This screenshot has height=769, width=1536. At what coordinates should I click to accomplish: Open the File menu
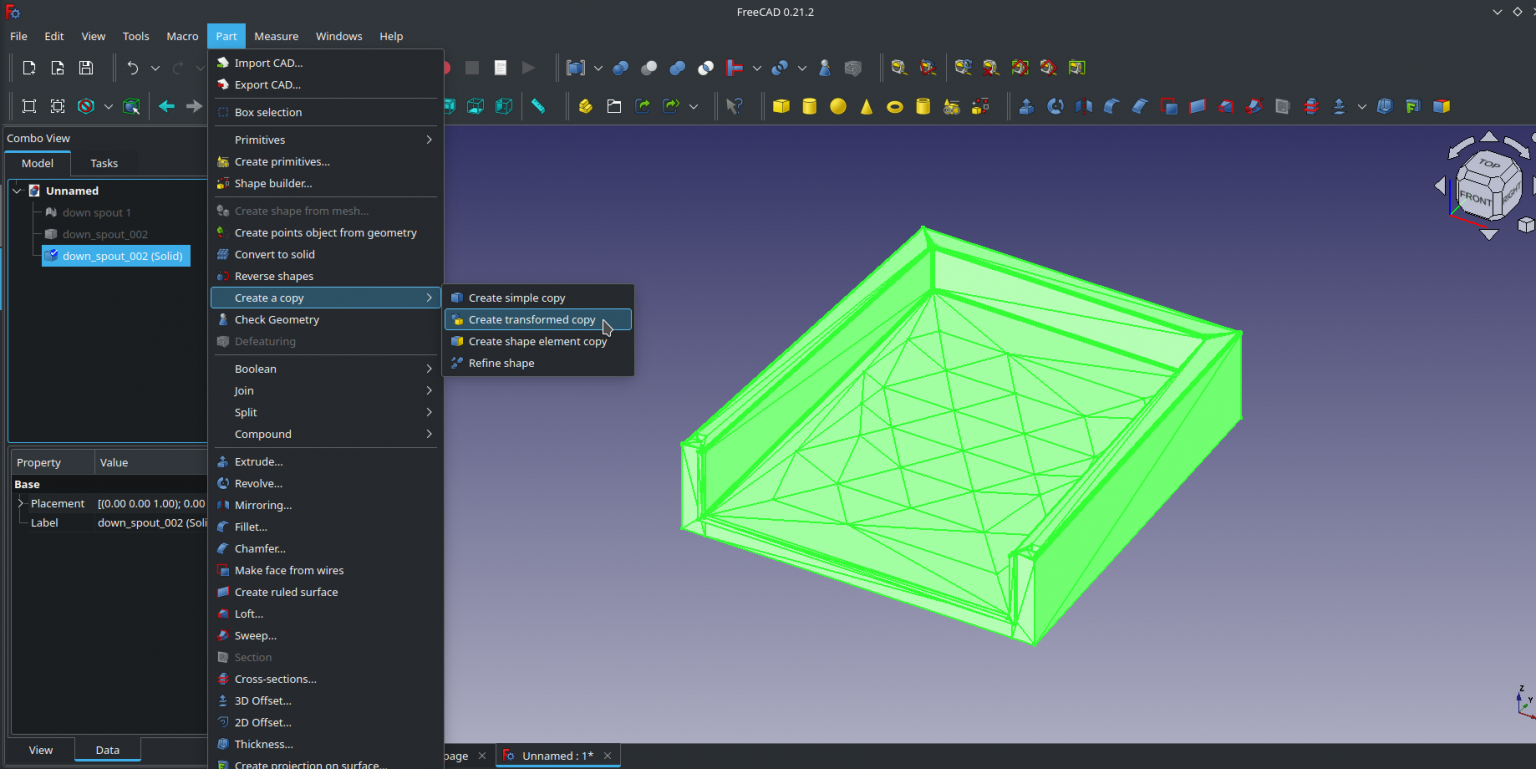coord(18,36)
